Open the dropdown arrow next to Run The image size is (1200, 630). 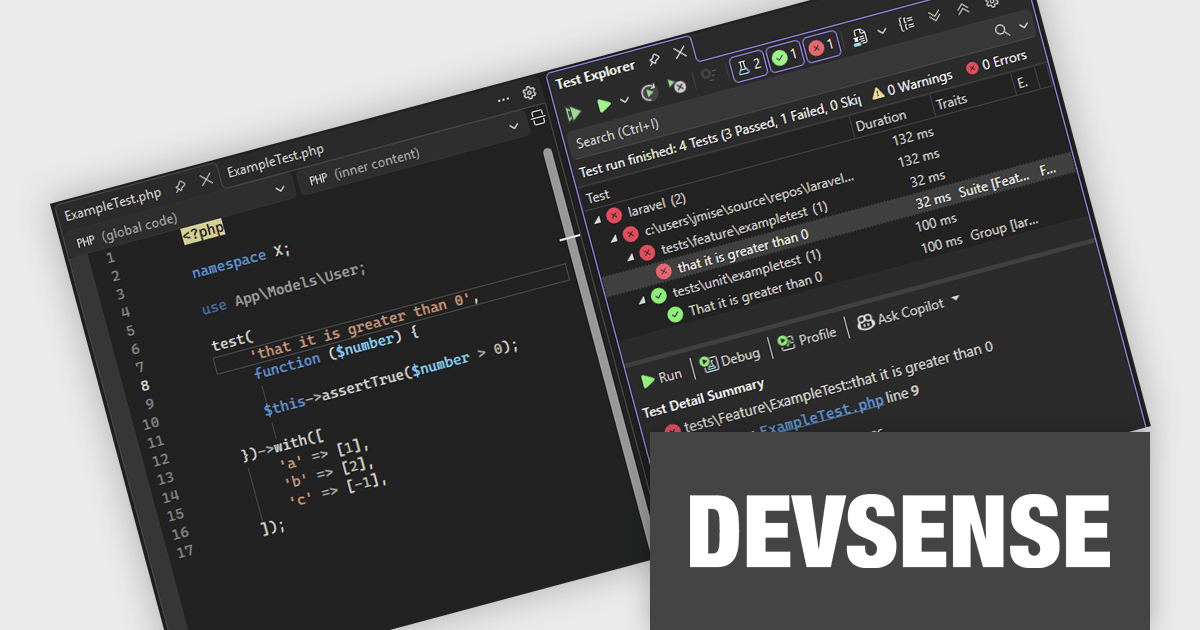coord(625,100)
